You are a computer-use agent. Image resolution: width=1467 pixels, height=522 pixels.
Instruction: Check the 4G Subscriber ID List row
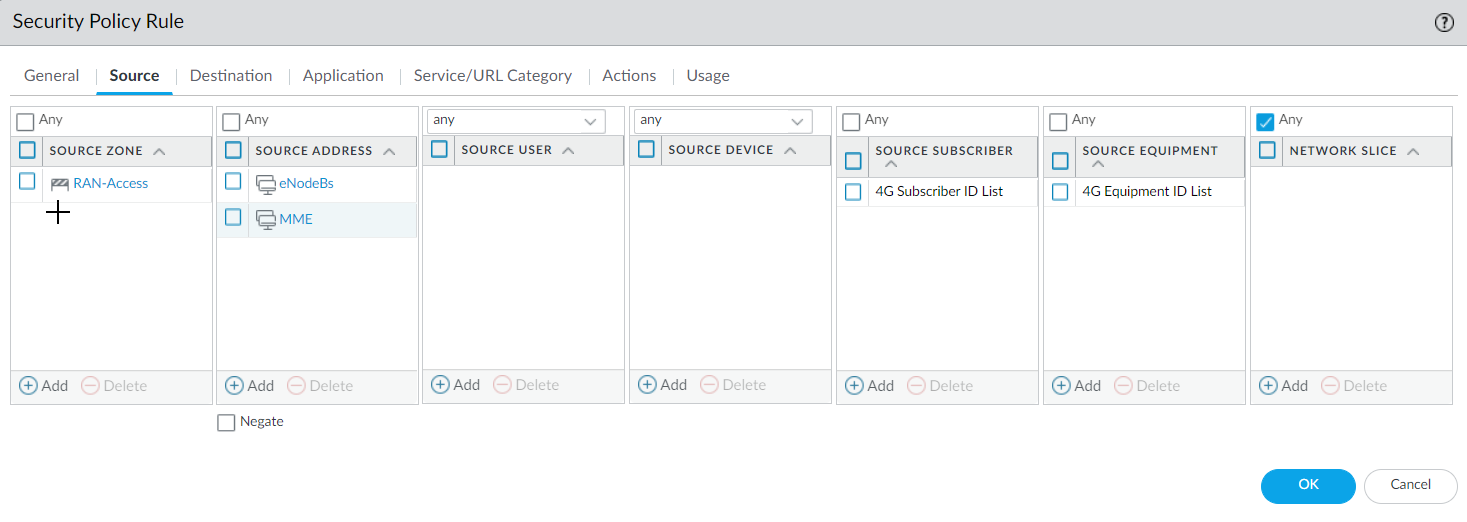coord(853,192)
